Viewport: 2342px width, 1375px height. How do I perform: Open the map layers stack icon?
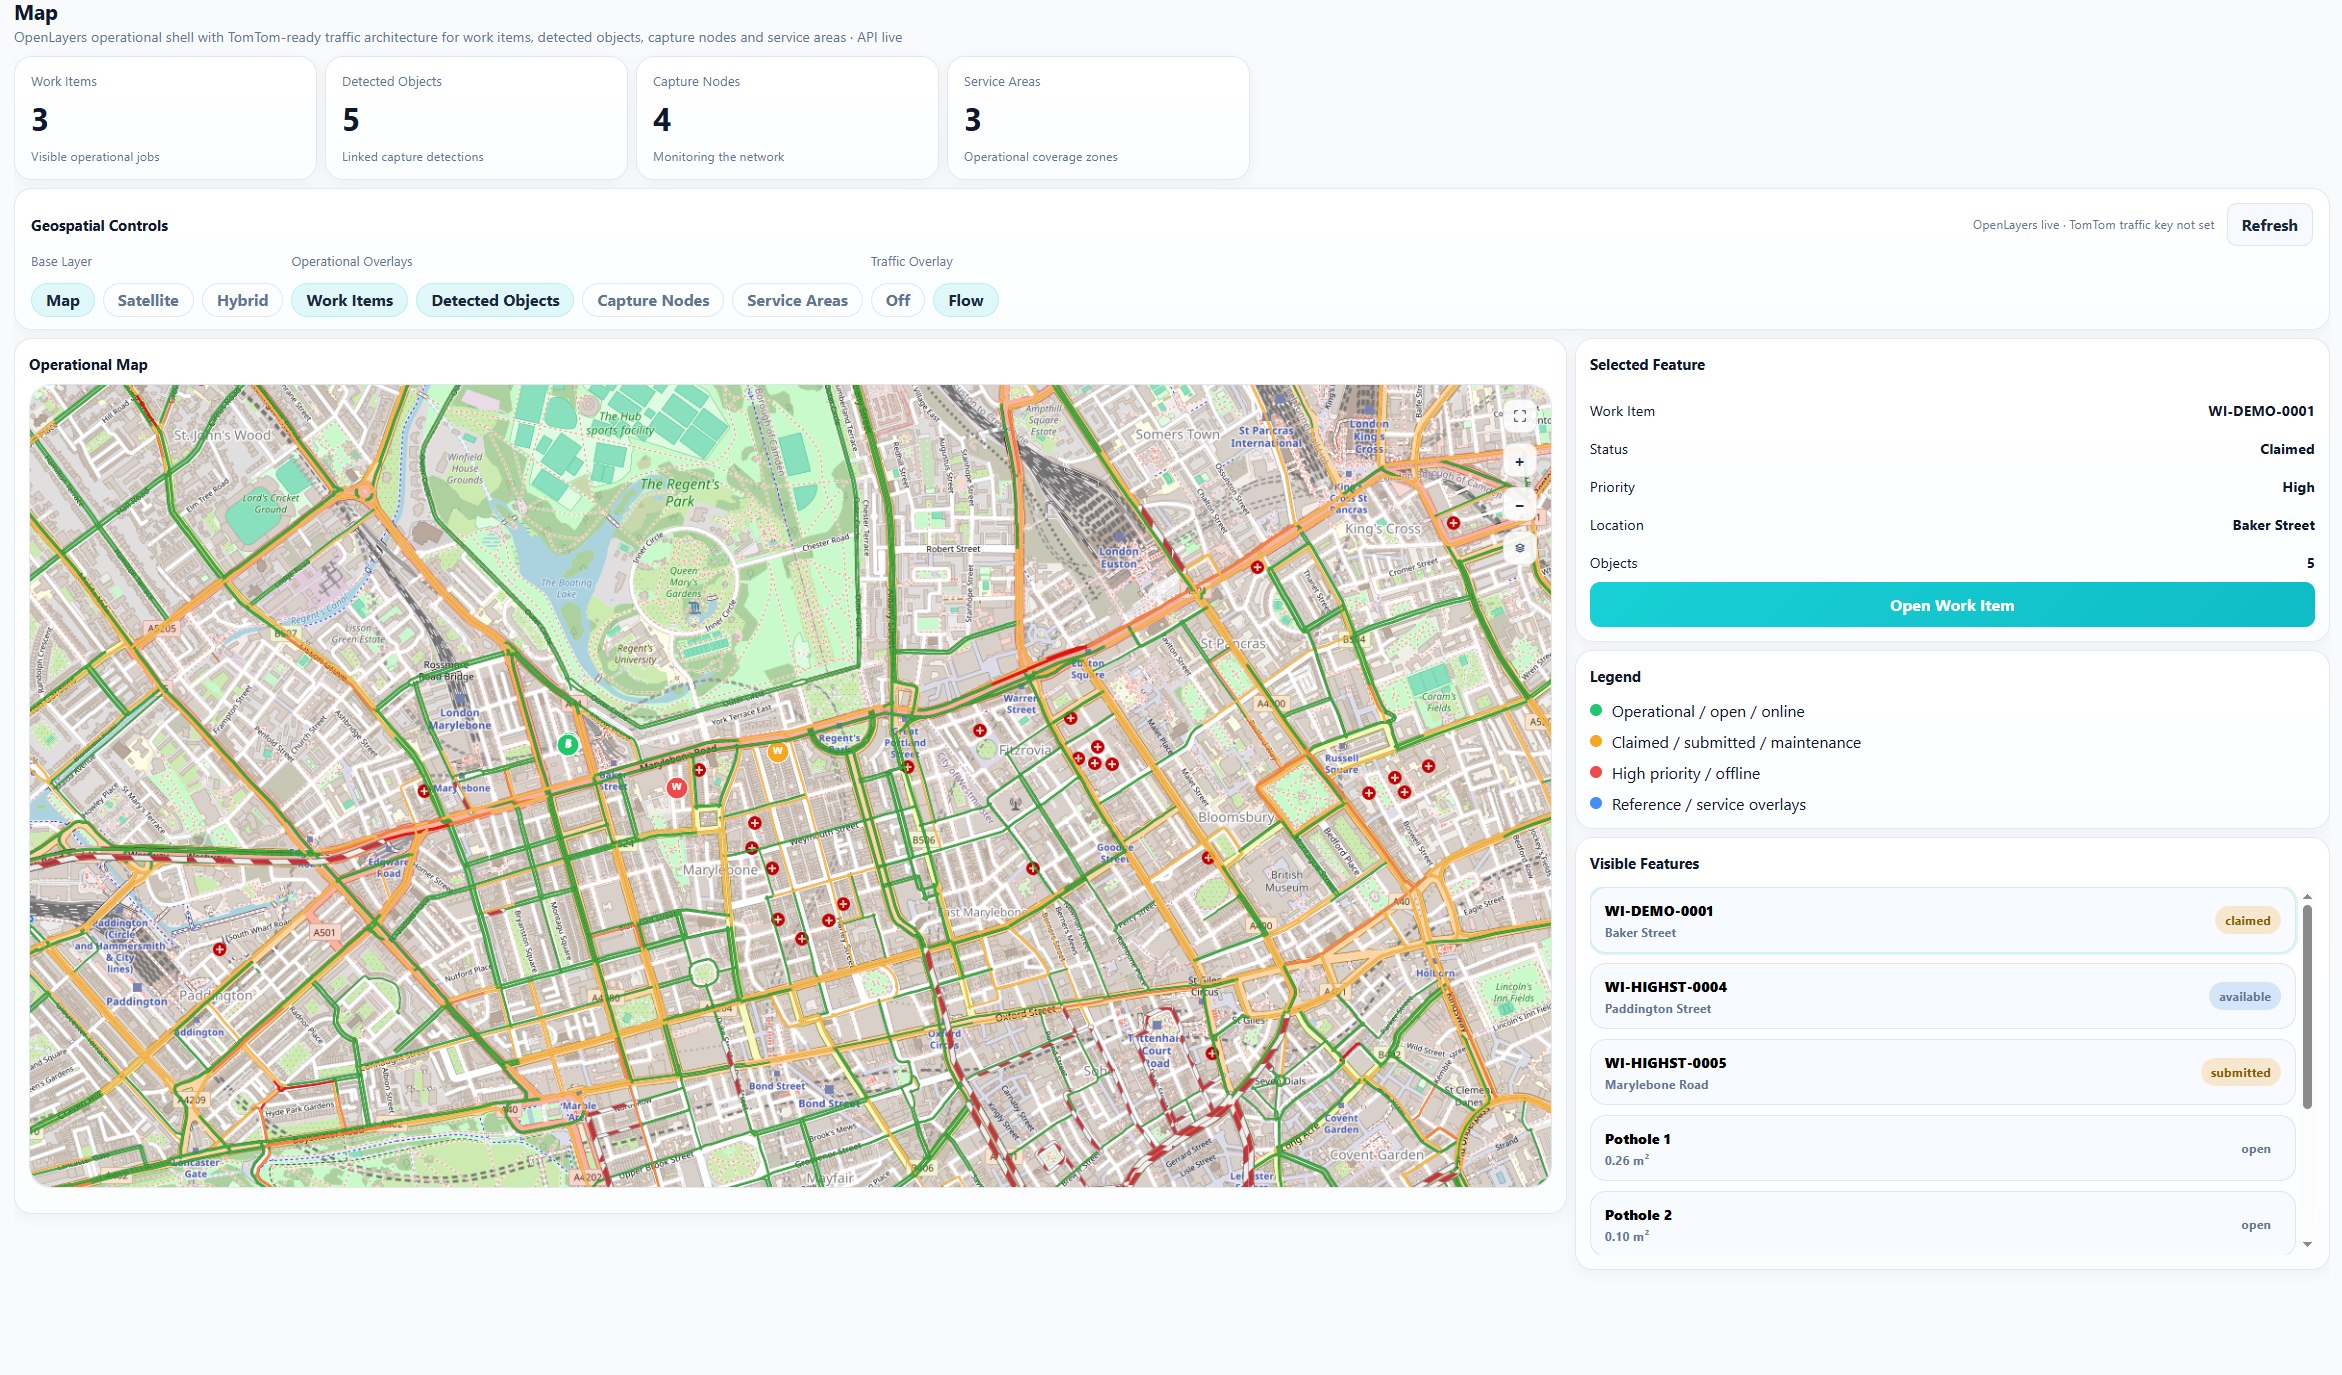[1519, 548]
